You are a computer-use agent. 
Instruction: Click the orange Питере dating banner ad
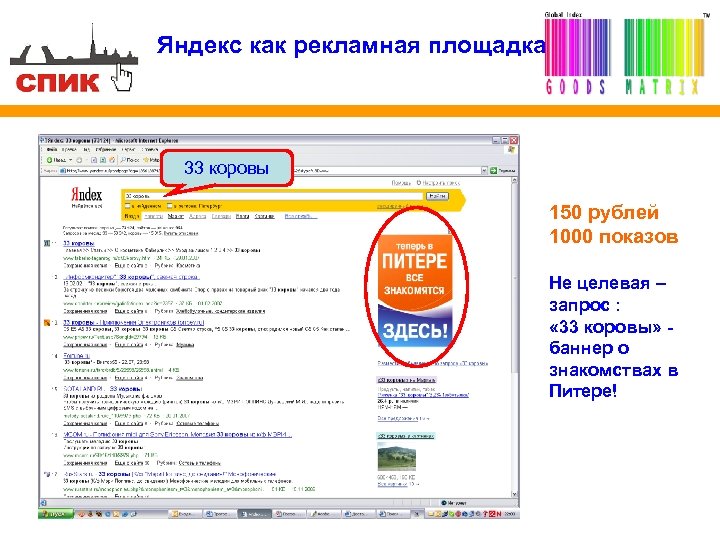coord(415,290)
